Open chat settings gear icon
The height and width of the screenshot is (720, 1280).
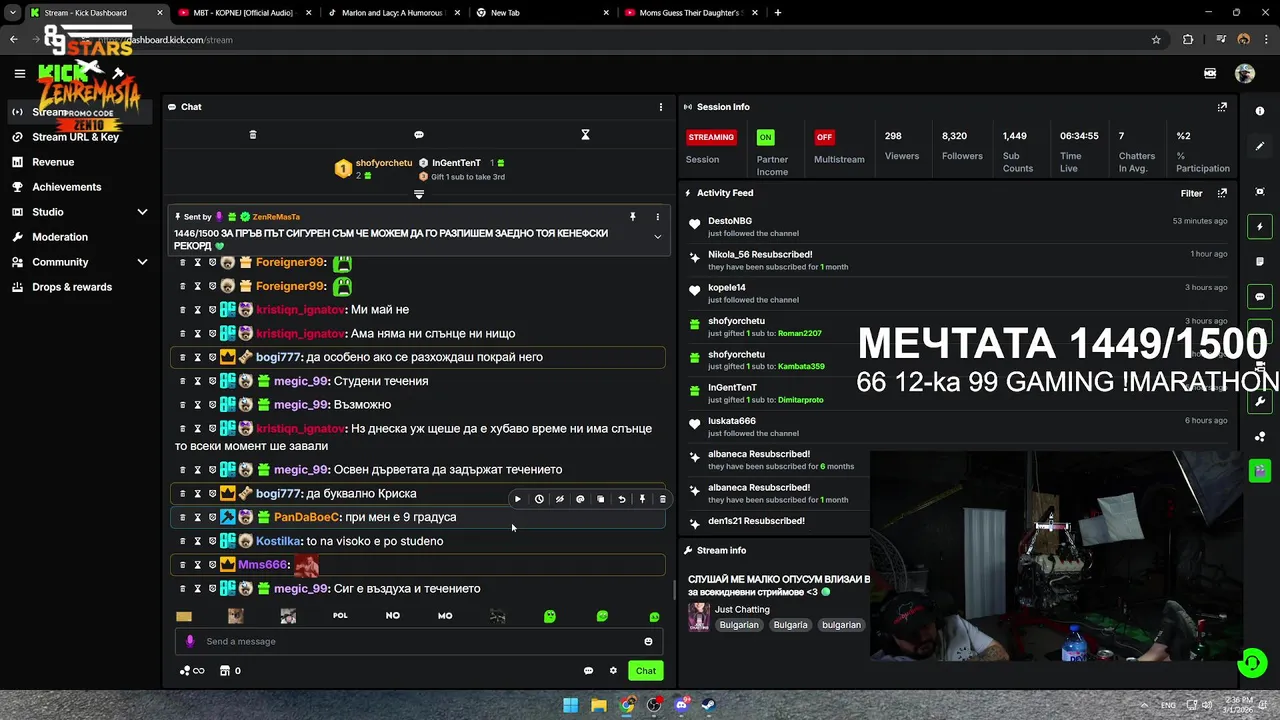point(613,671)
